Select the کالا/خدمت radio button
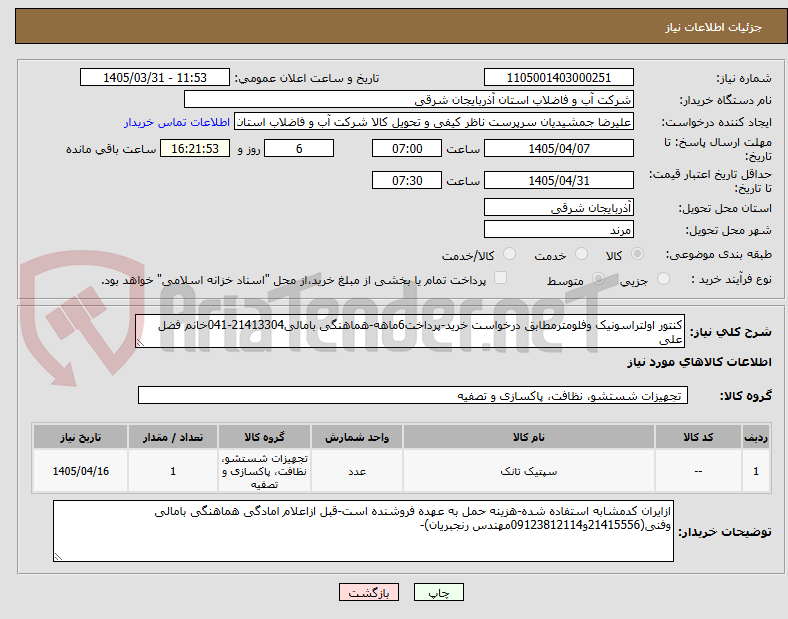788x619 pixels. 510,254
